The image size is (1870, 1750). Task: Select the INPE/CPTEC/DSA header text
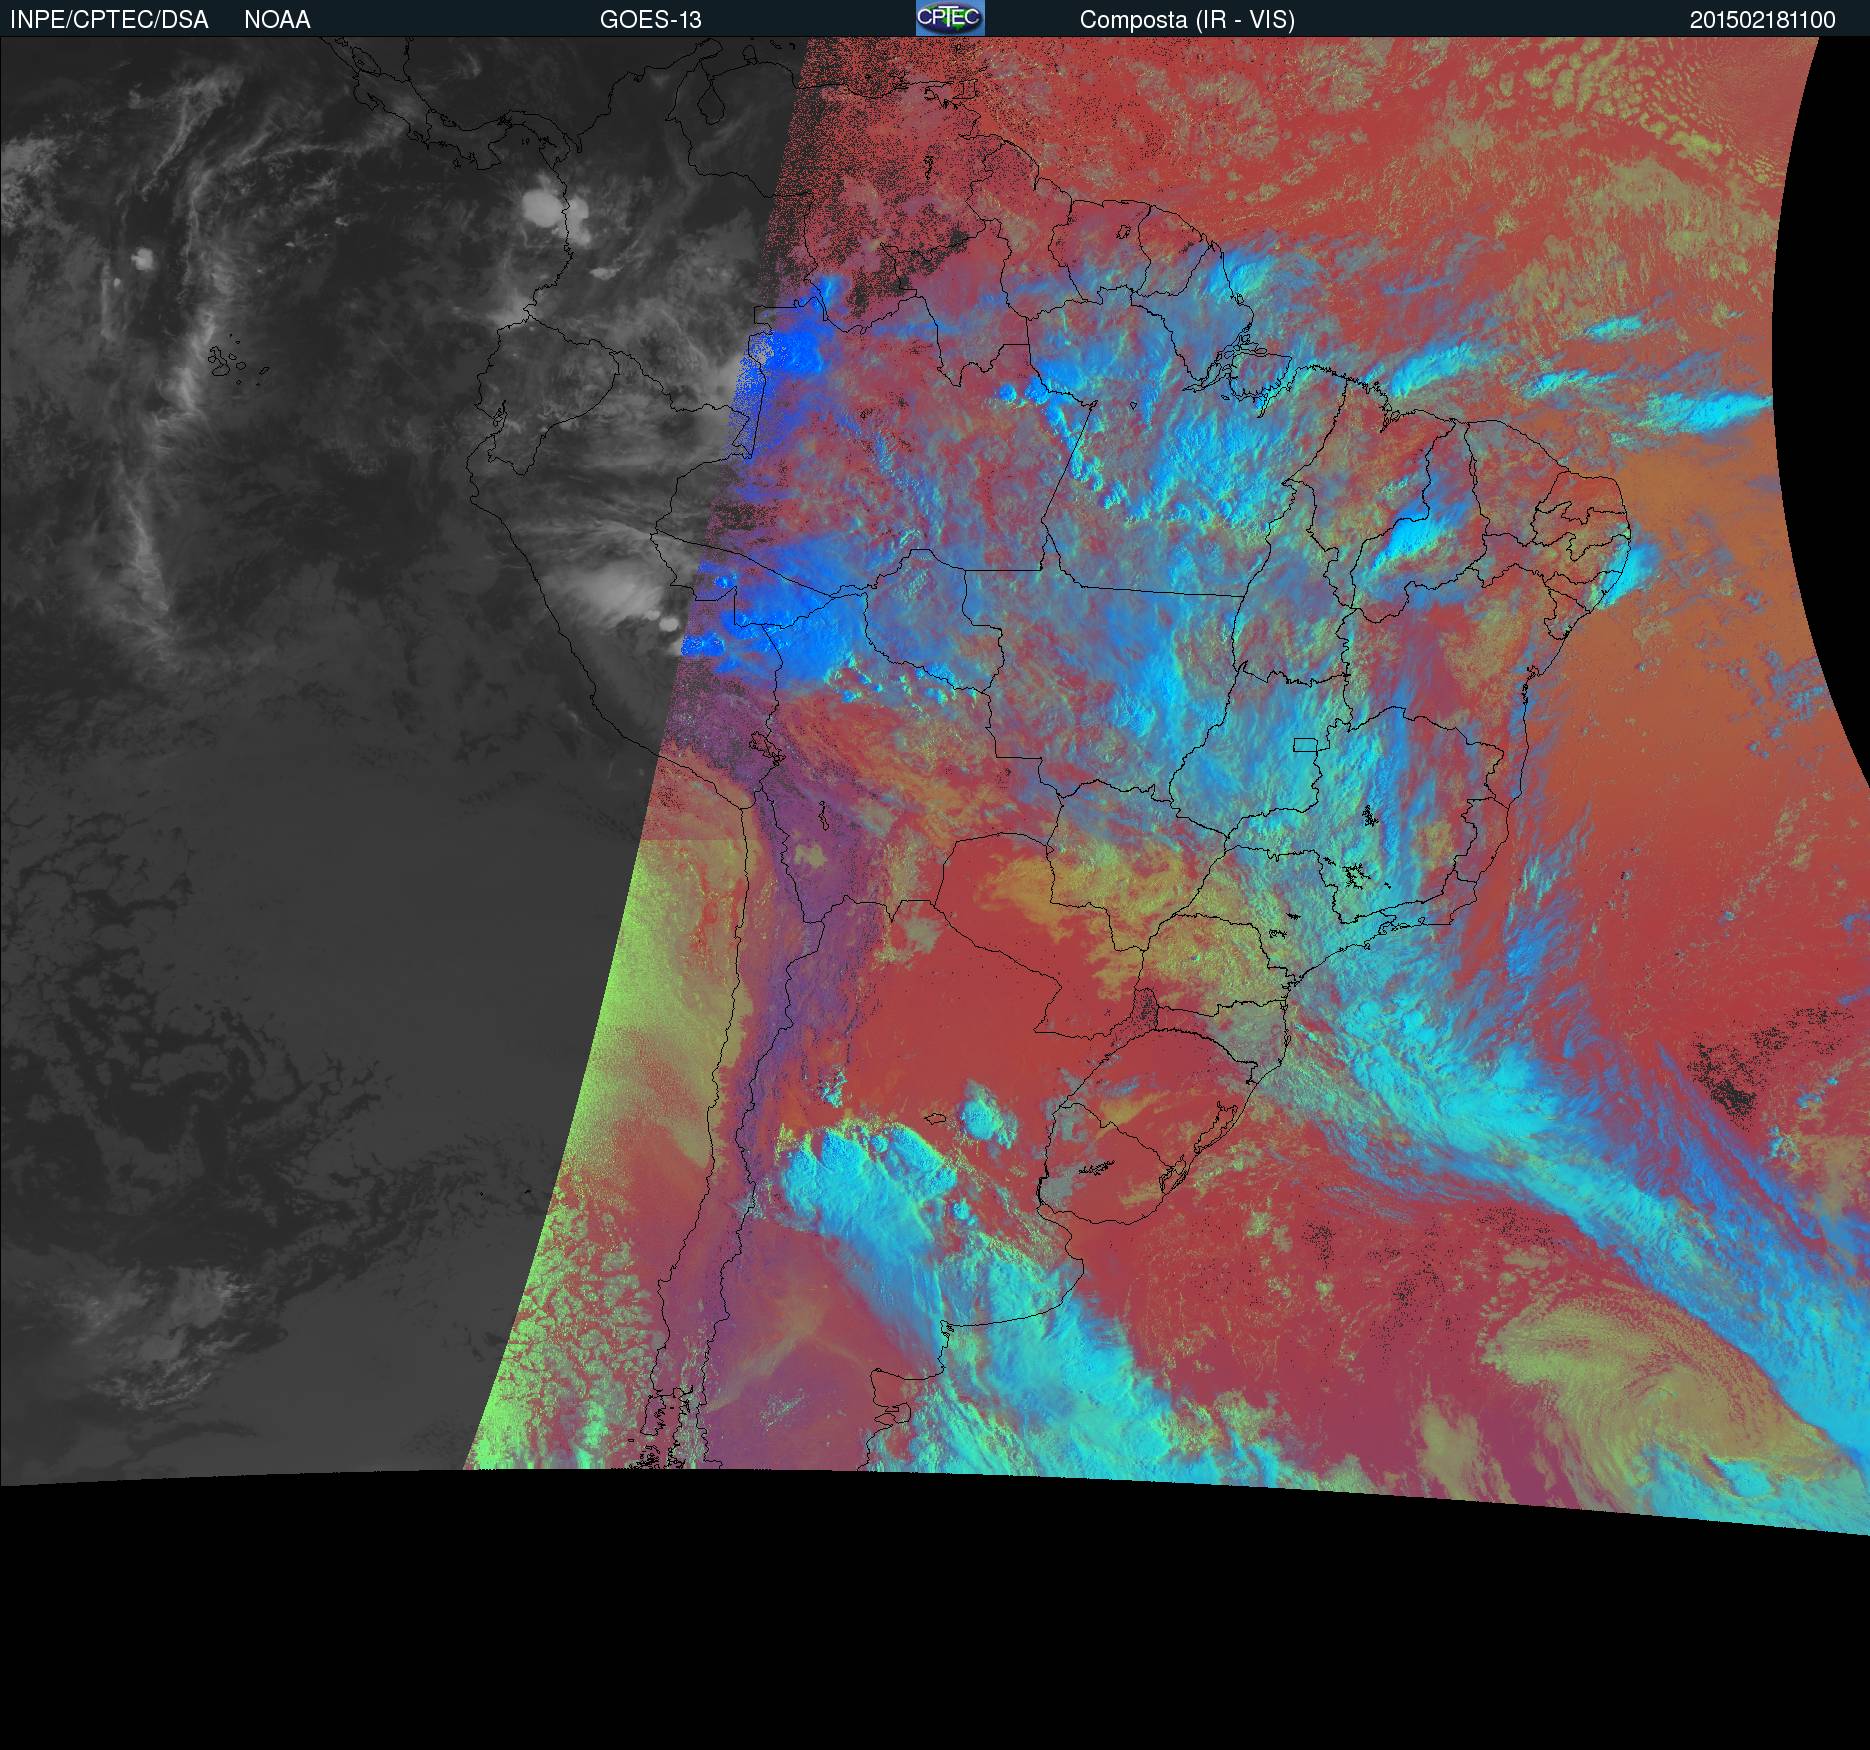109,20
